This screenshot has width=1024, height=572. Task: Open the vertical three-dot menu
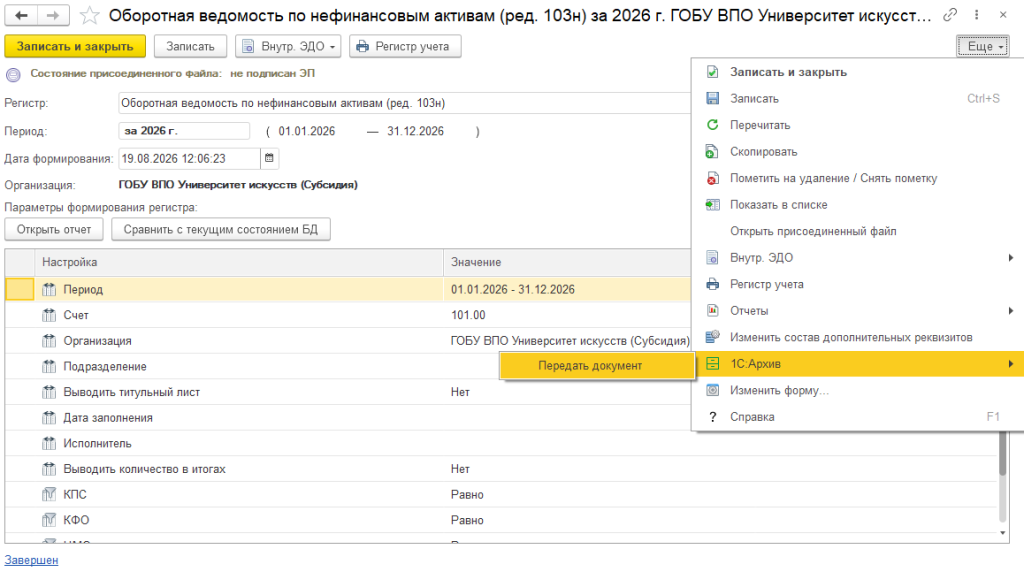[x=976, y=14]
